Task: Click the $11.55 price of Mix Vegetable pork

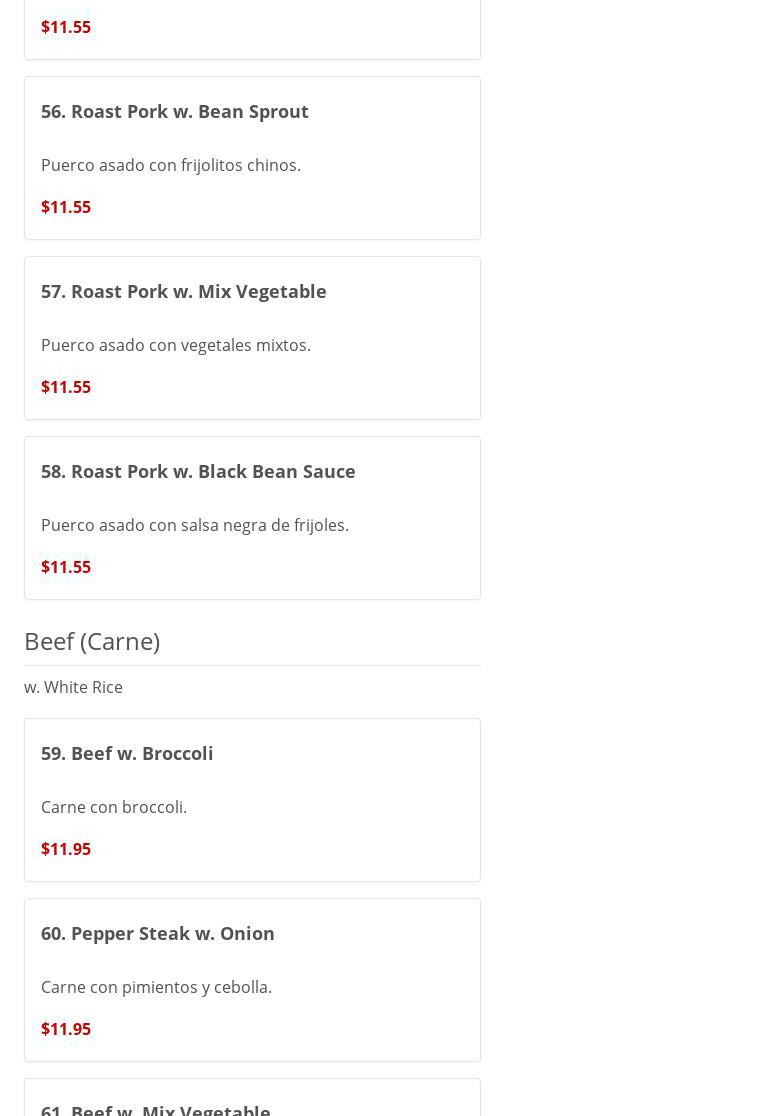Action: tap(66, 387)
